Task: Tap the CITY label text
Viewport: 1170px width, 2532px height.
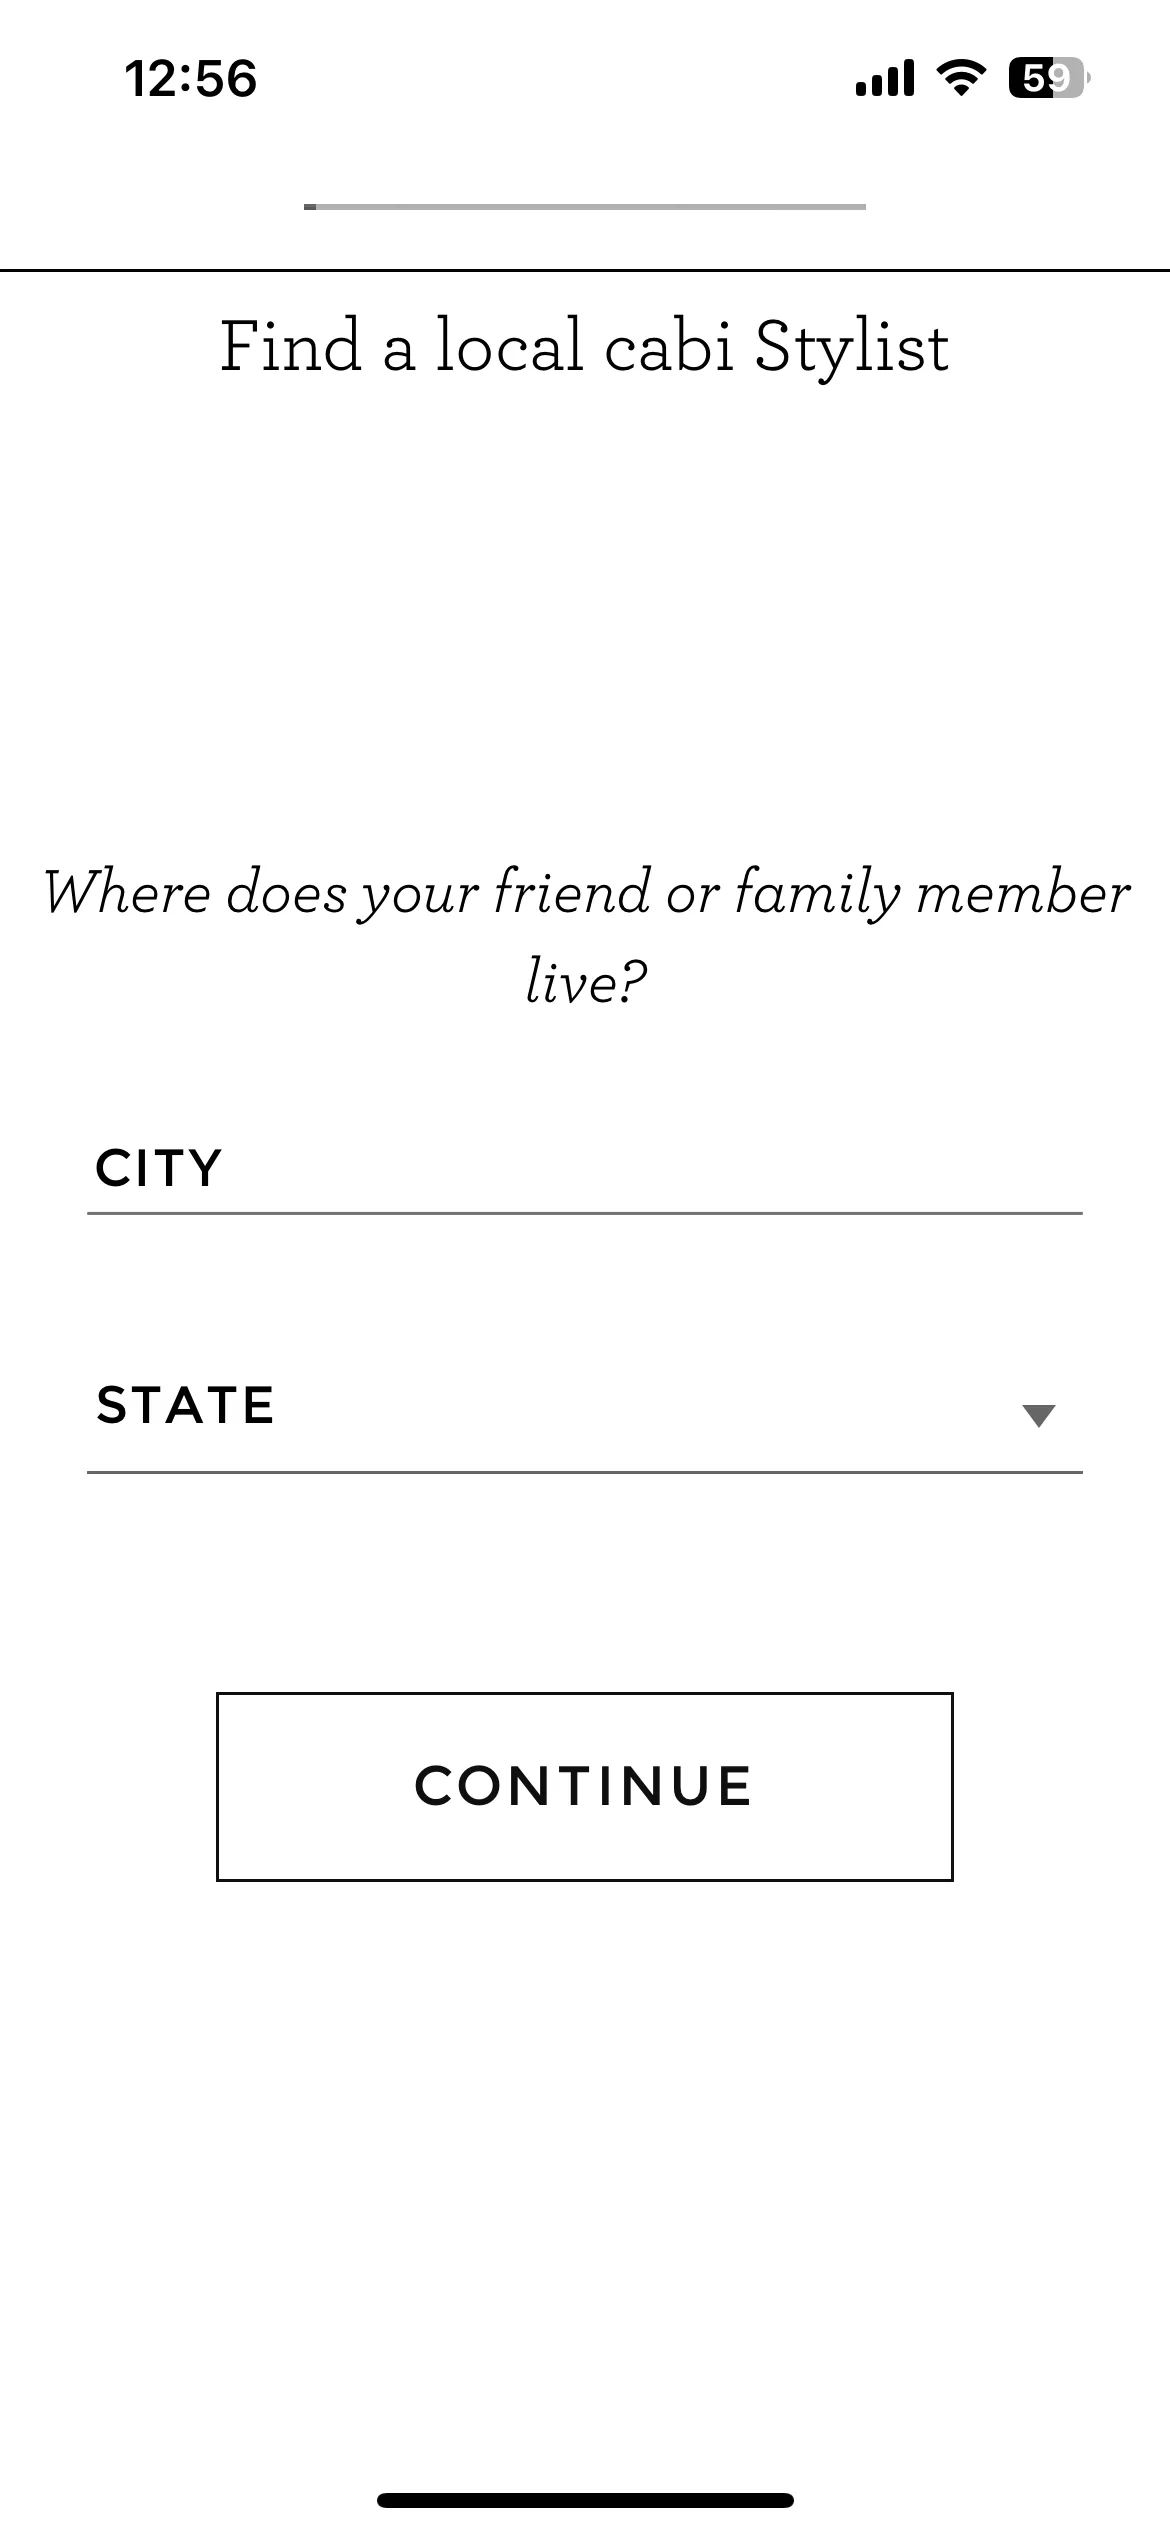Action: coord(158,1167)
